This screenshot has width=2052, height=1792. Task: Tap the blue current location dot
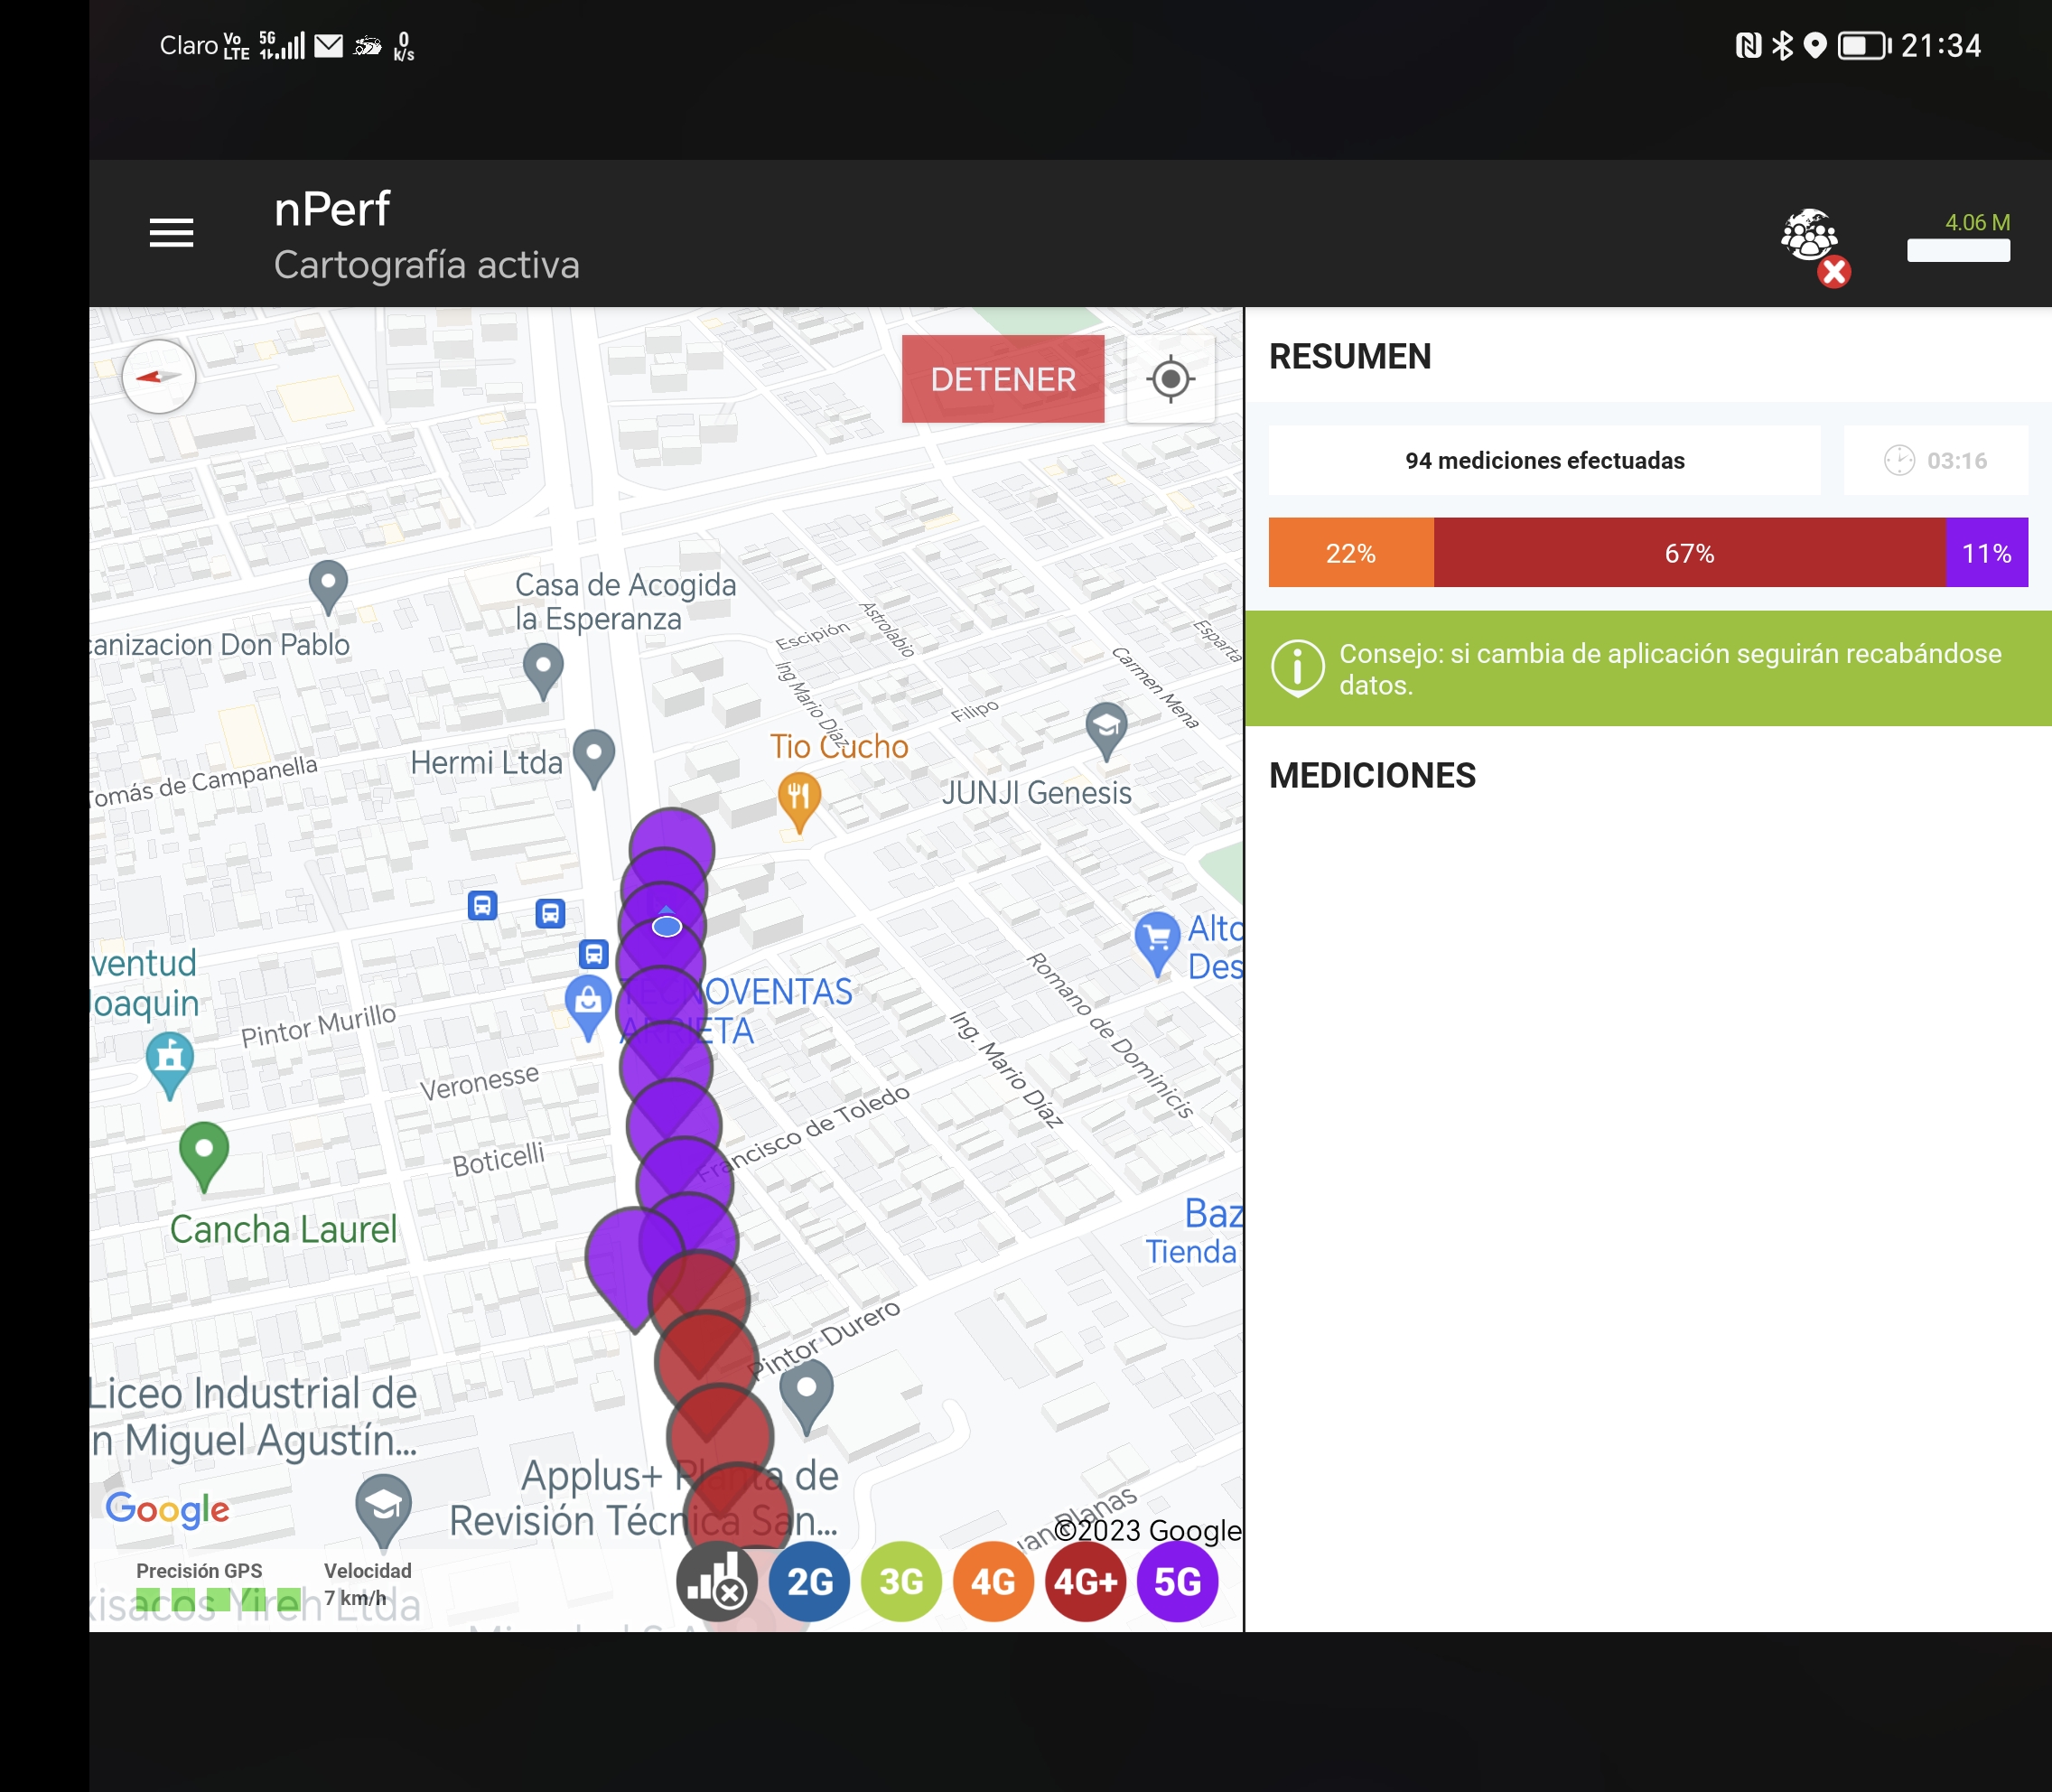pyautogui.click(x=667, y=926)
